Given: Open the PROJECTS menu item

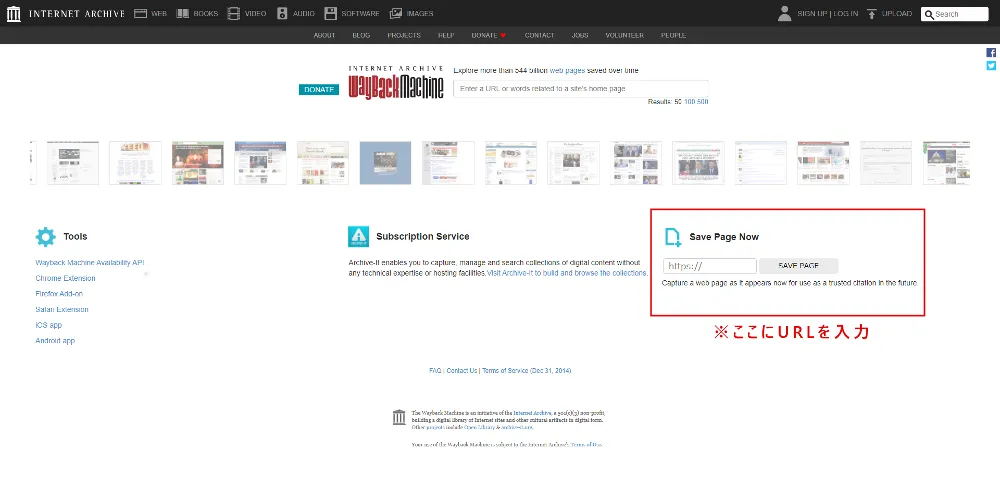Looking at the screenshot, I should [404, 36].
